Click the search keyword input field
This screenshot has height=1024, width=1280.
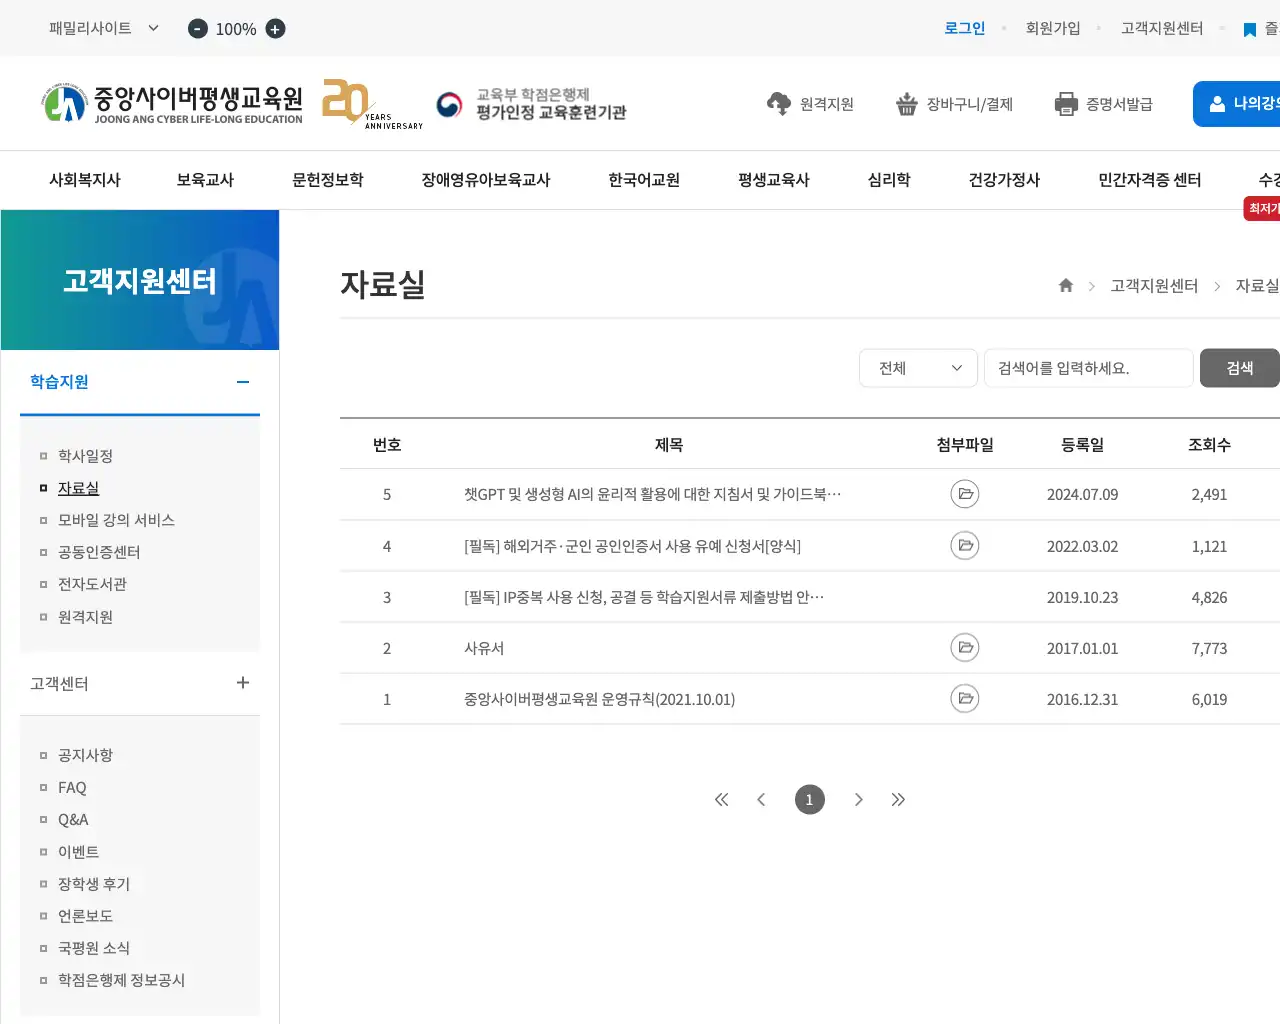coord(1088,368)
